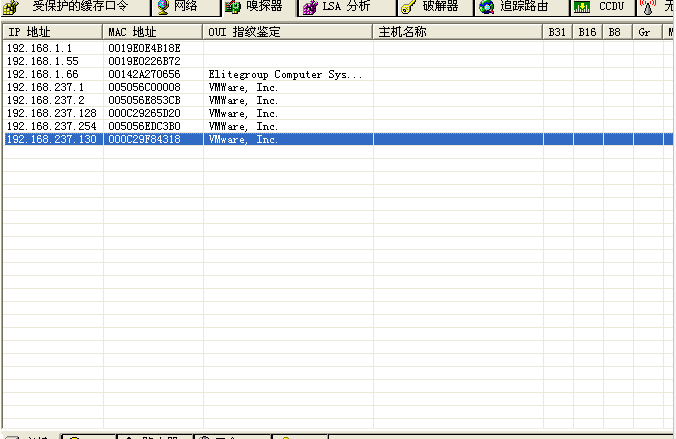Viewport: 676px width, 439px height.
Task: Click MAC address 005056C00008
Action: [x=144, y=87]
